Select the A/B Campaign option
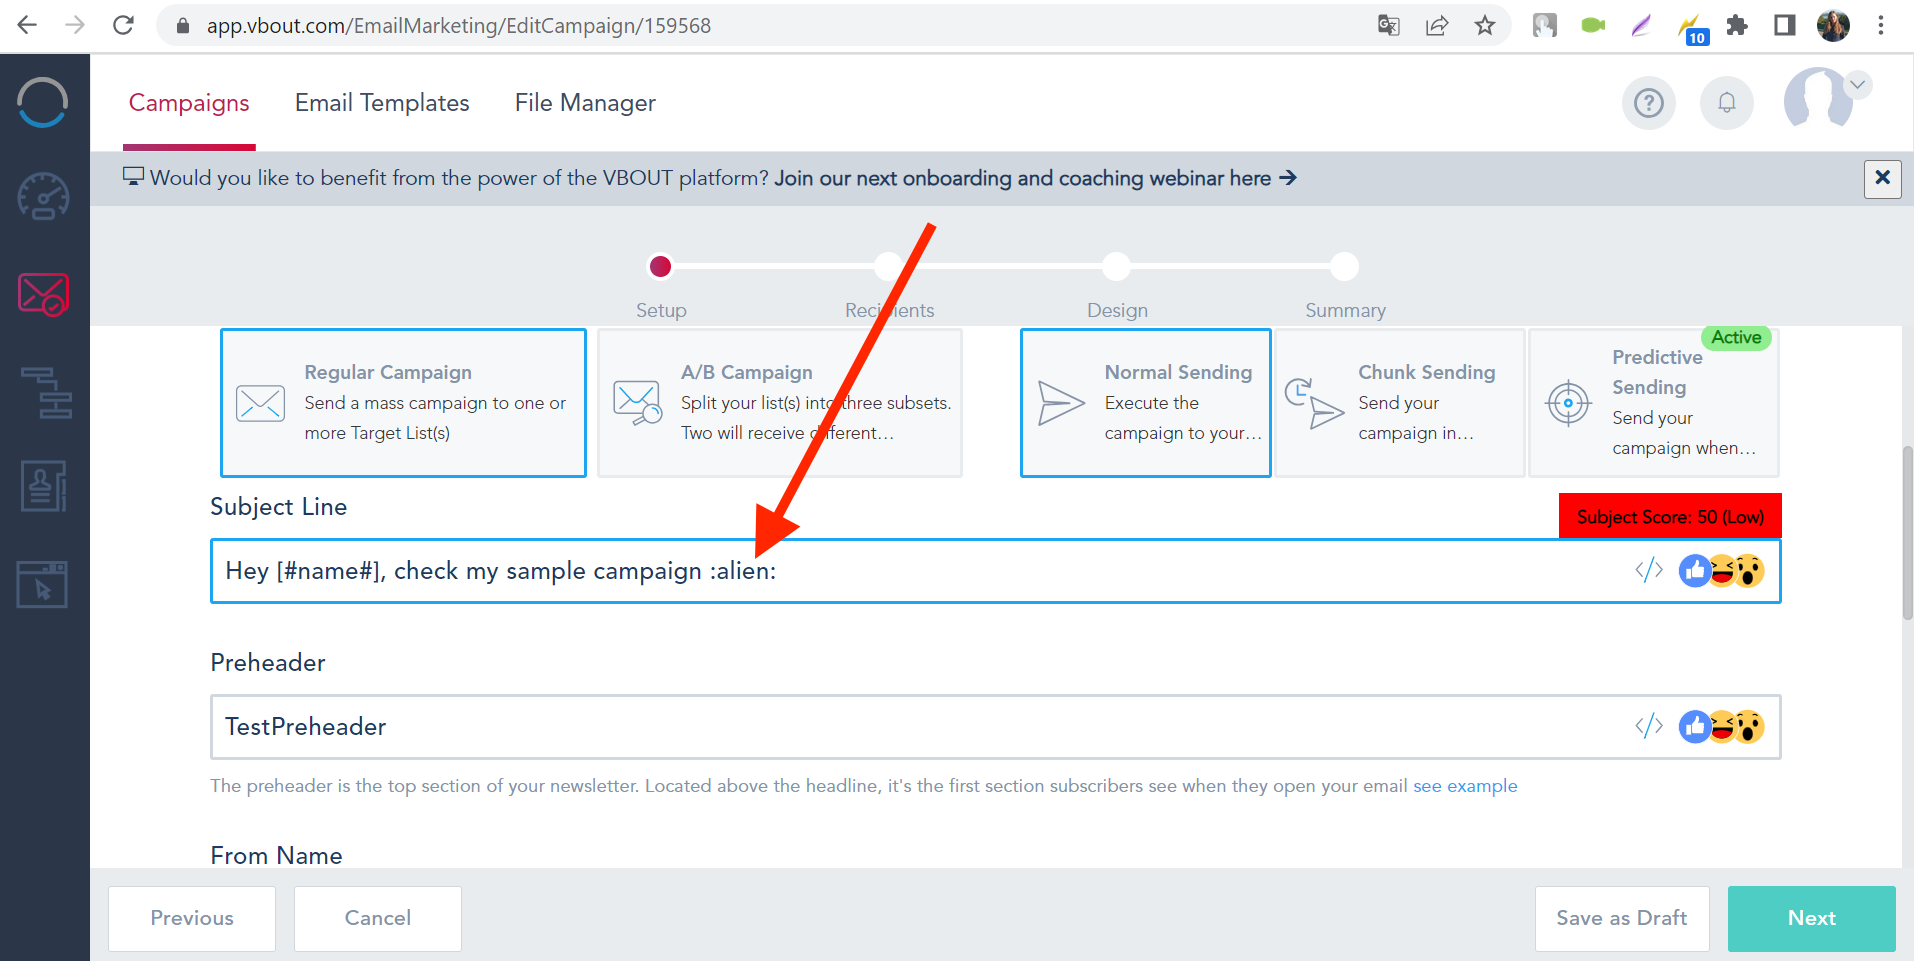 pyautogui.click(x=780, y=403)
